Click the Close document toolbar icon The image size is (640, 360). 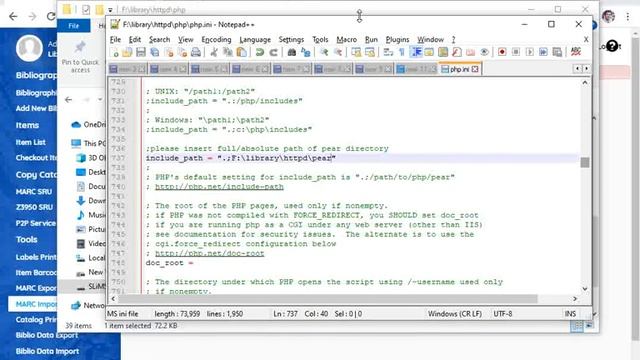(x=169, y=52)
